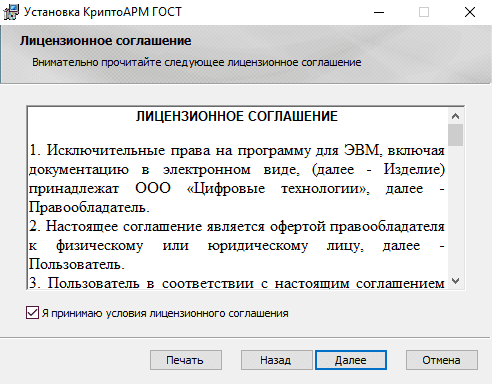Click the 'Установка КриптоАРМ ГОСТ' window title
Screen dimensions: 492x384
point(103,12)
